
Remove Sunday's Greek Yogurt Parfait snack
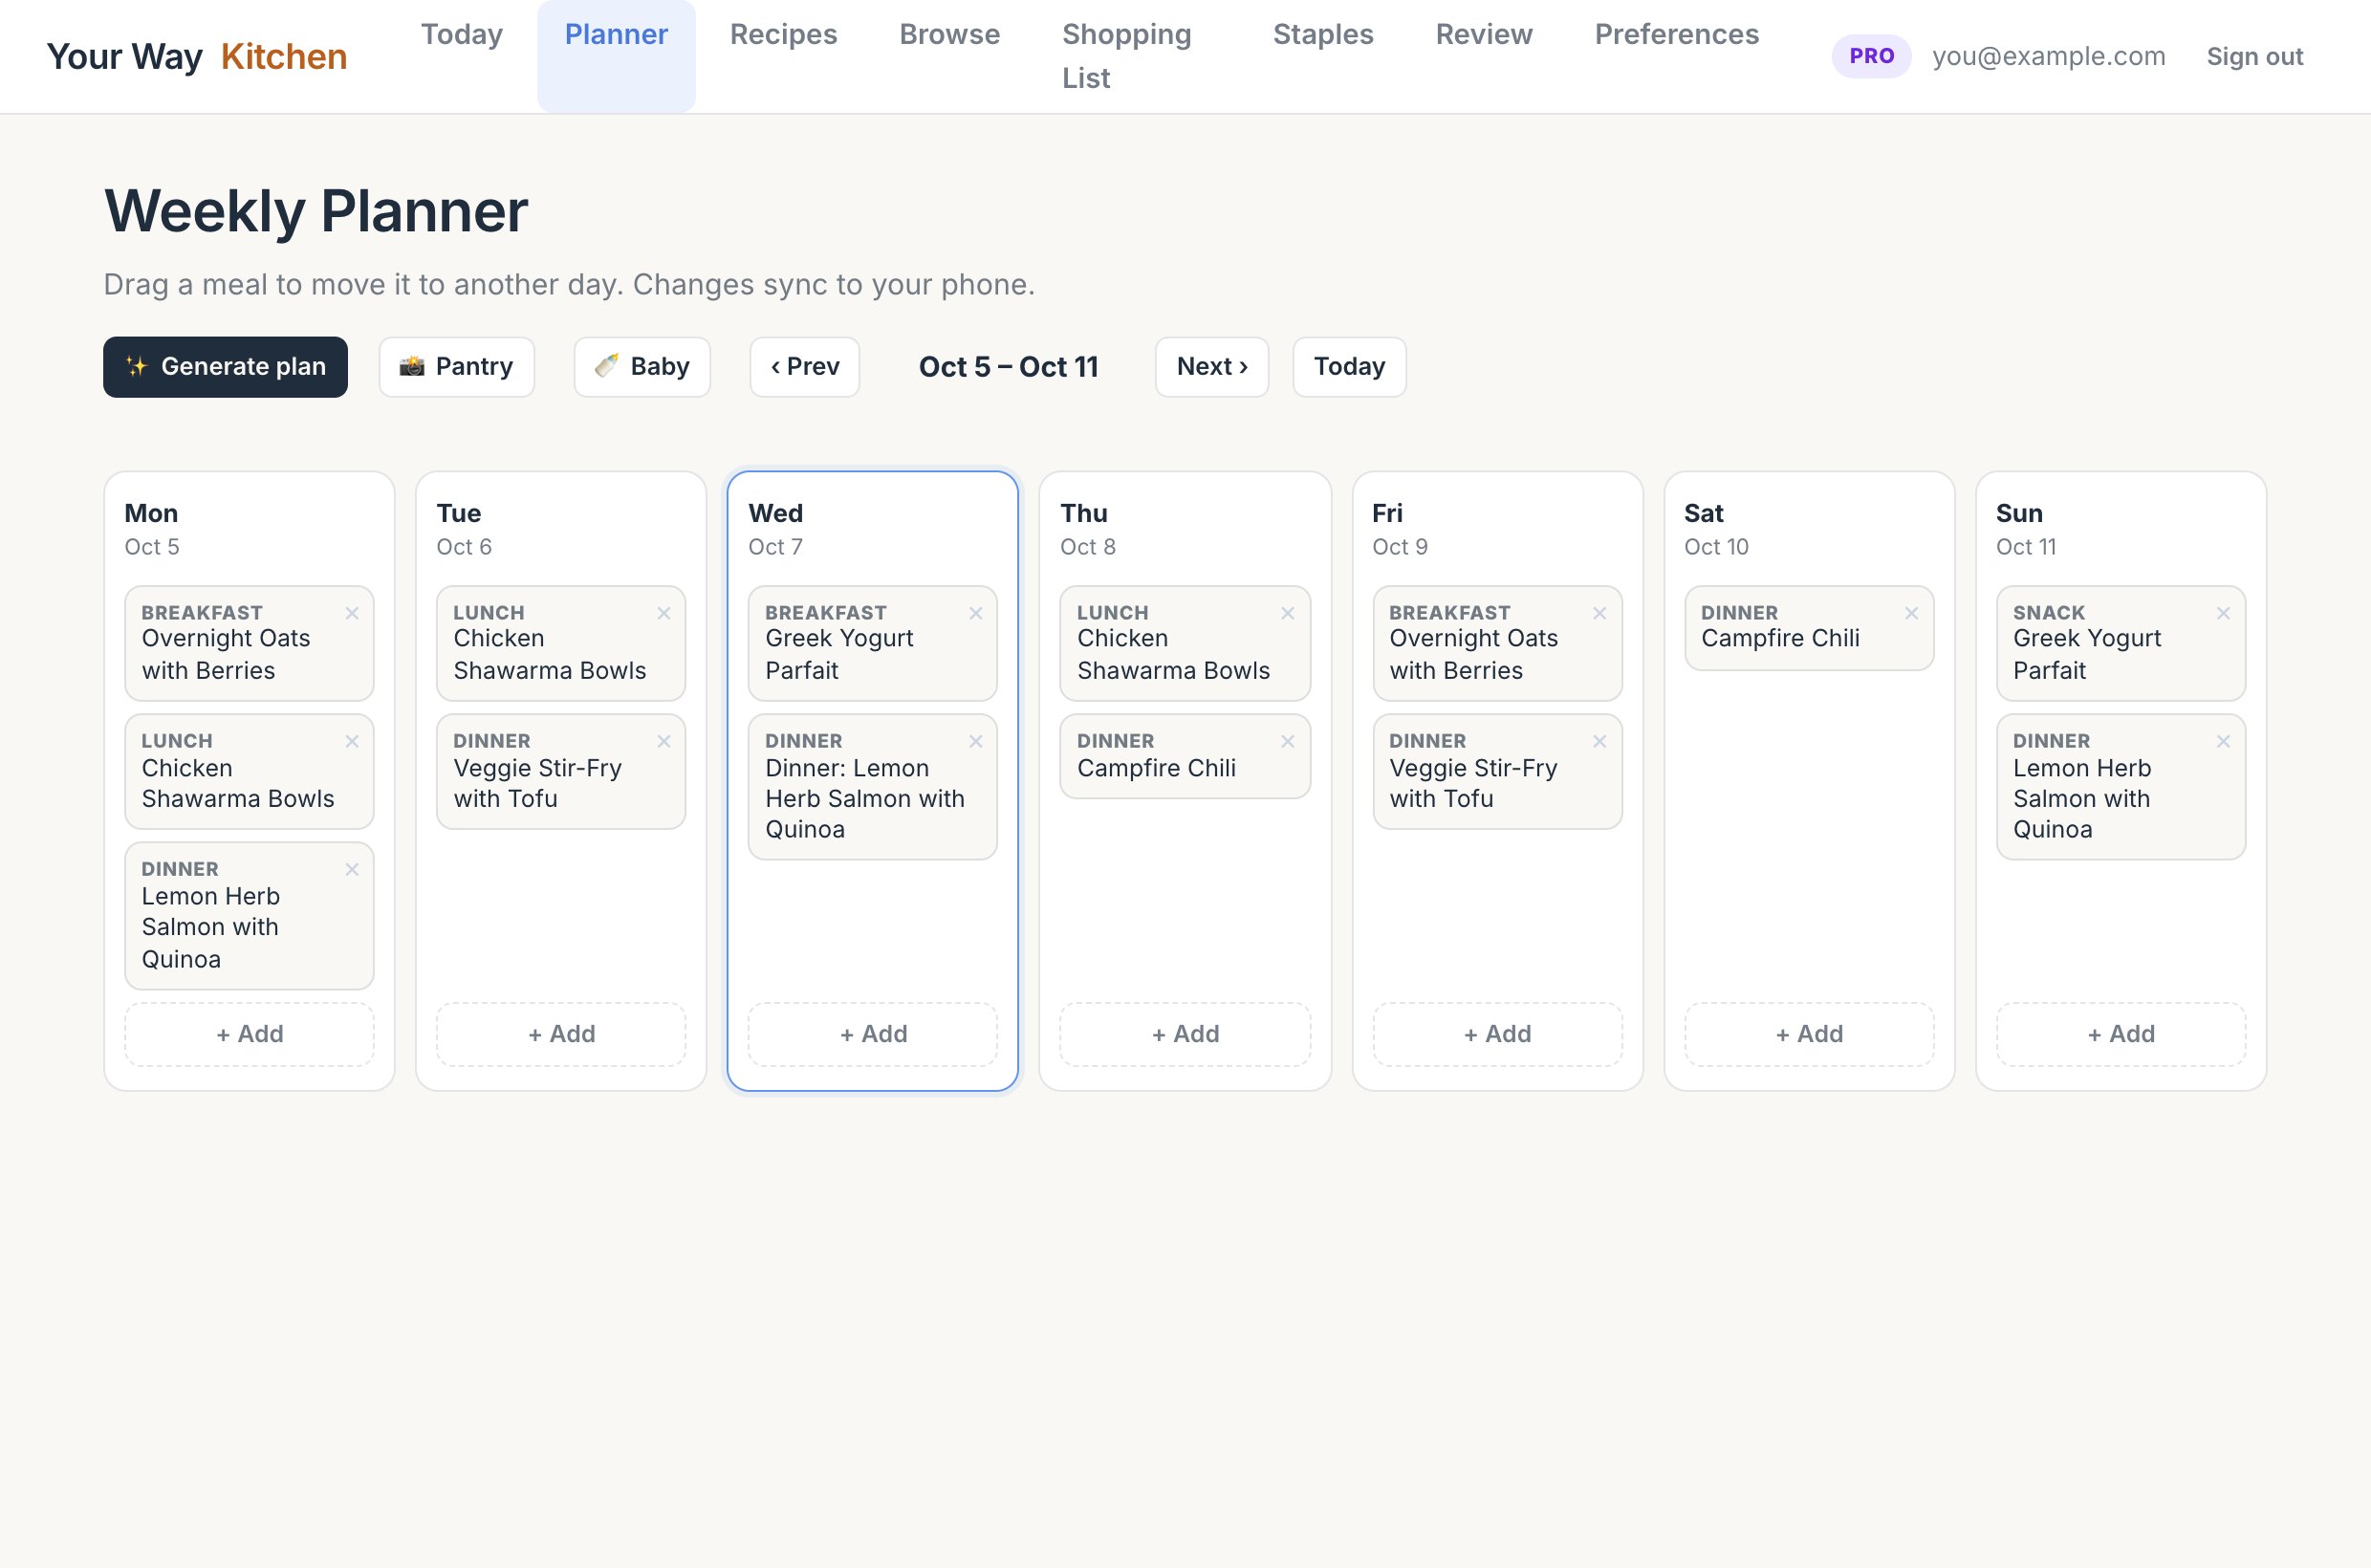pos(2224,613)
